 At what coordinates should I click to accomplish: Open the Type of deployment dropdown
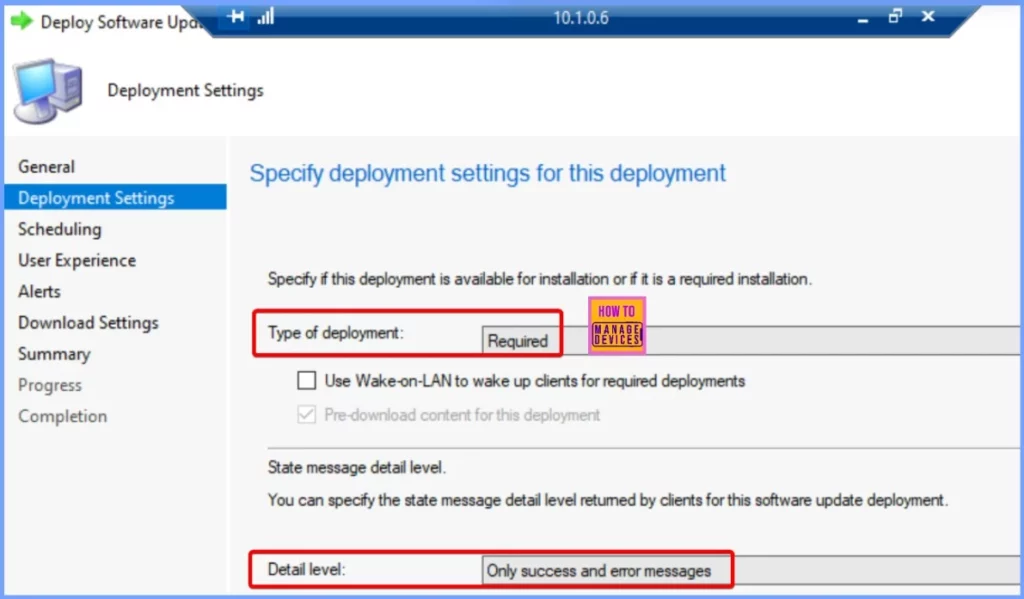(x=752, y=340)
